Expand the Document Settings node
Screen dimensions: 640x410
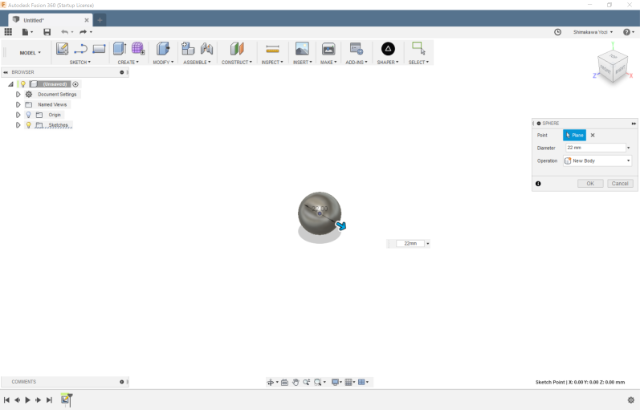[18, 94]
